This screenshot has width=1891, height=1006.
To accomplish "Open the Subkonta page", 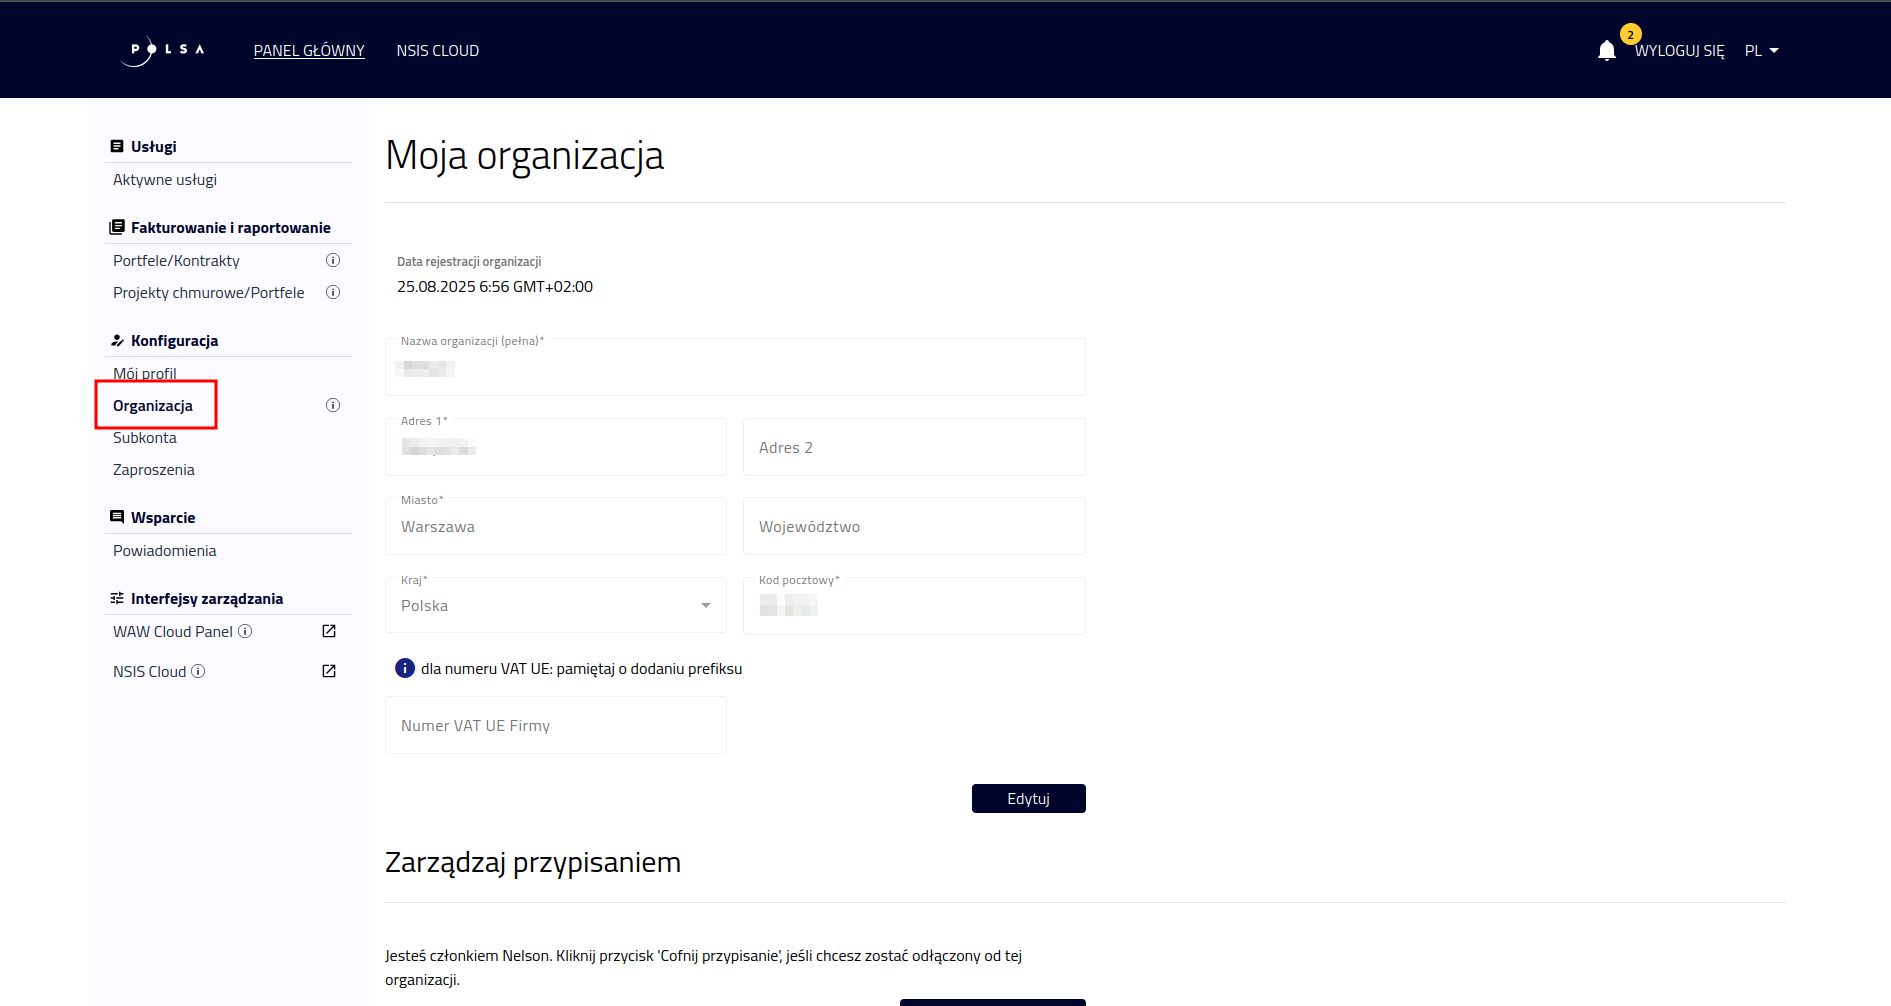I will coord(144,437).
